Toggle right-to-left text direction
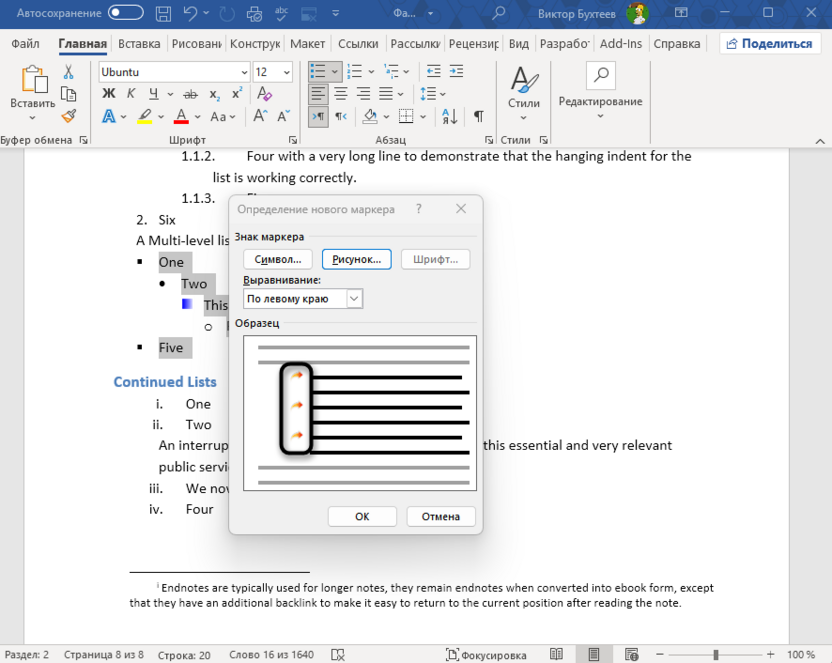This screenshot has height=663, width=832. (x=341, y=116)
